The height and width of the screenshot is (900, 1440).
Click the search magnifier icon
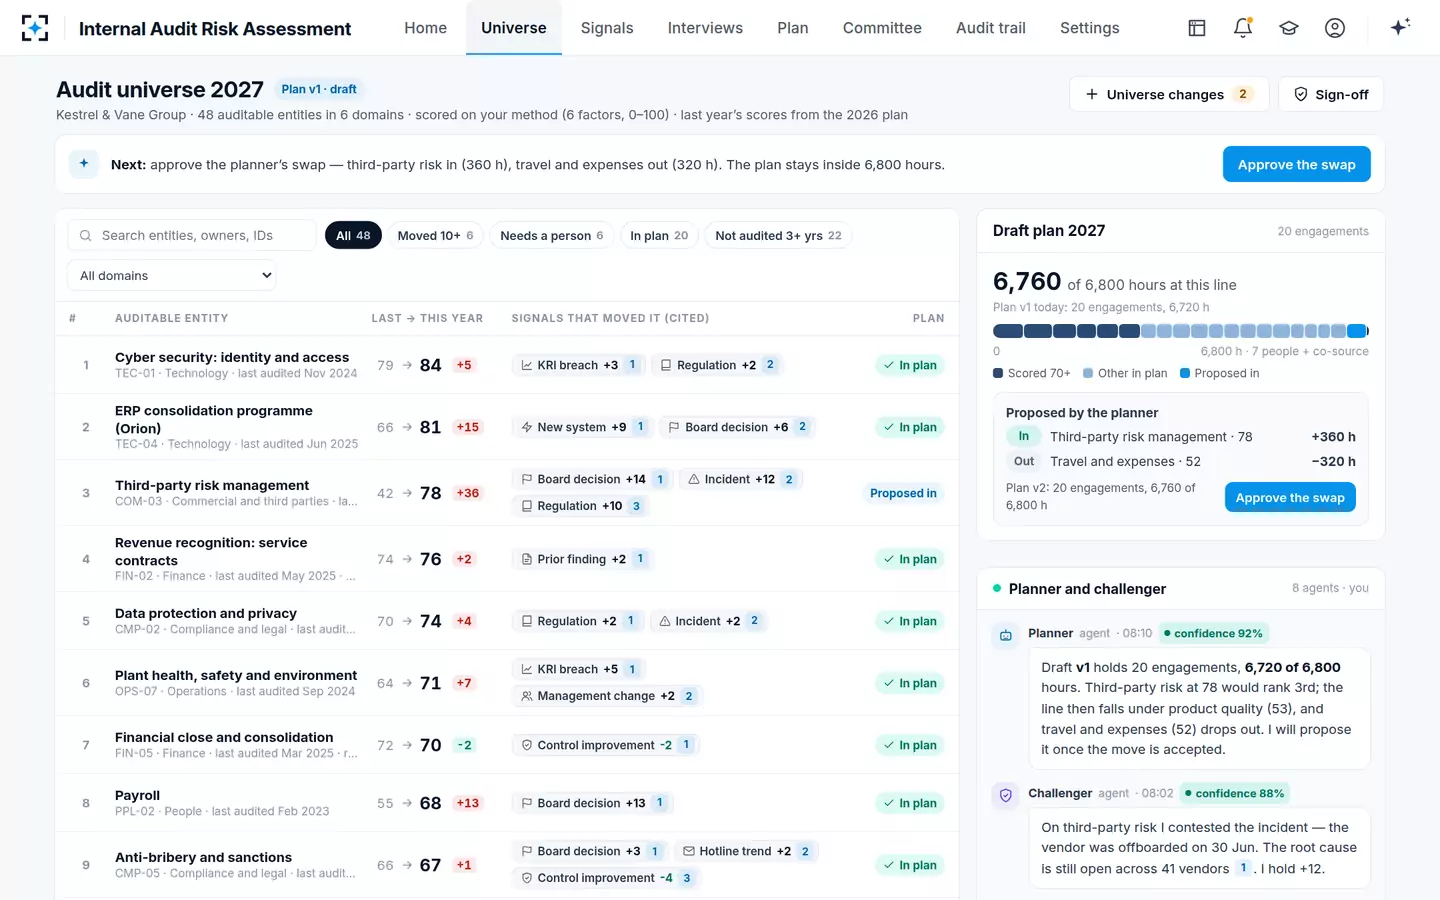86,236
